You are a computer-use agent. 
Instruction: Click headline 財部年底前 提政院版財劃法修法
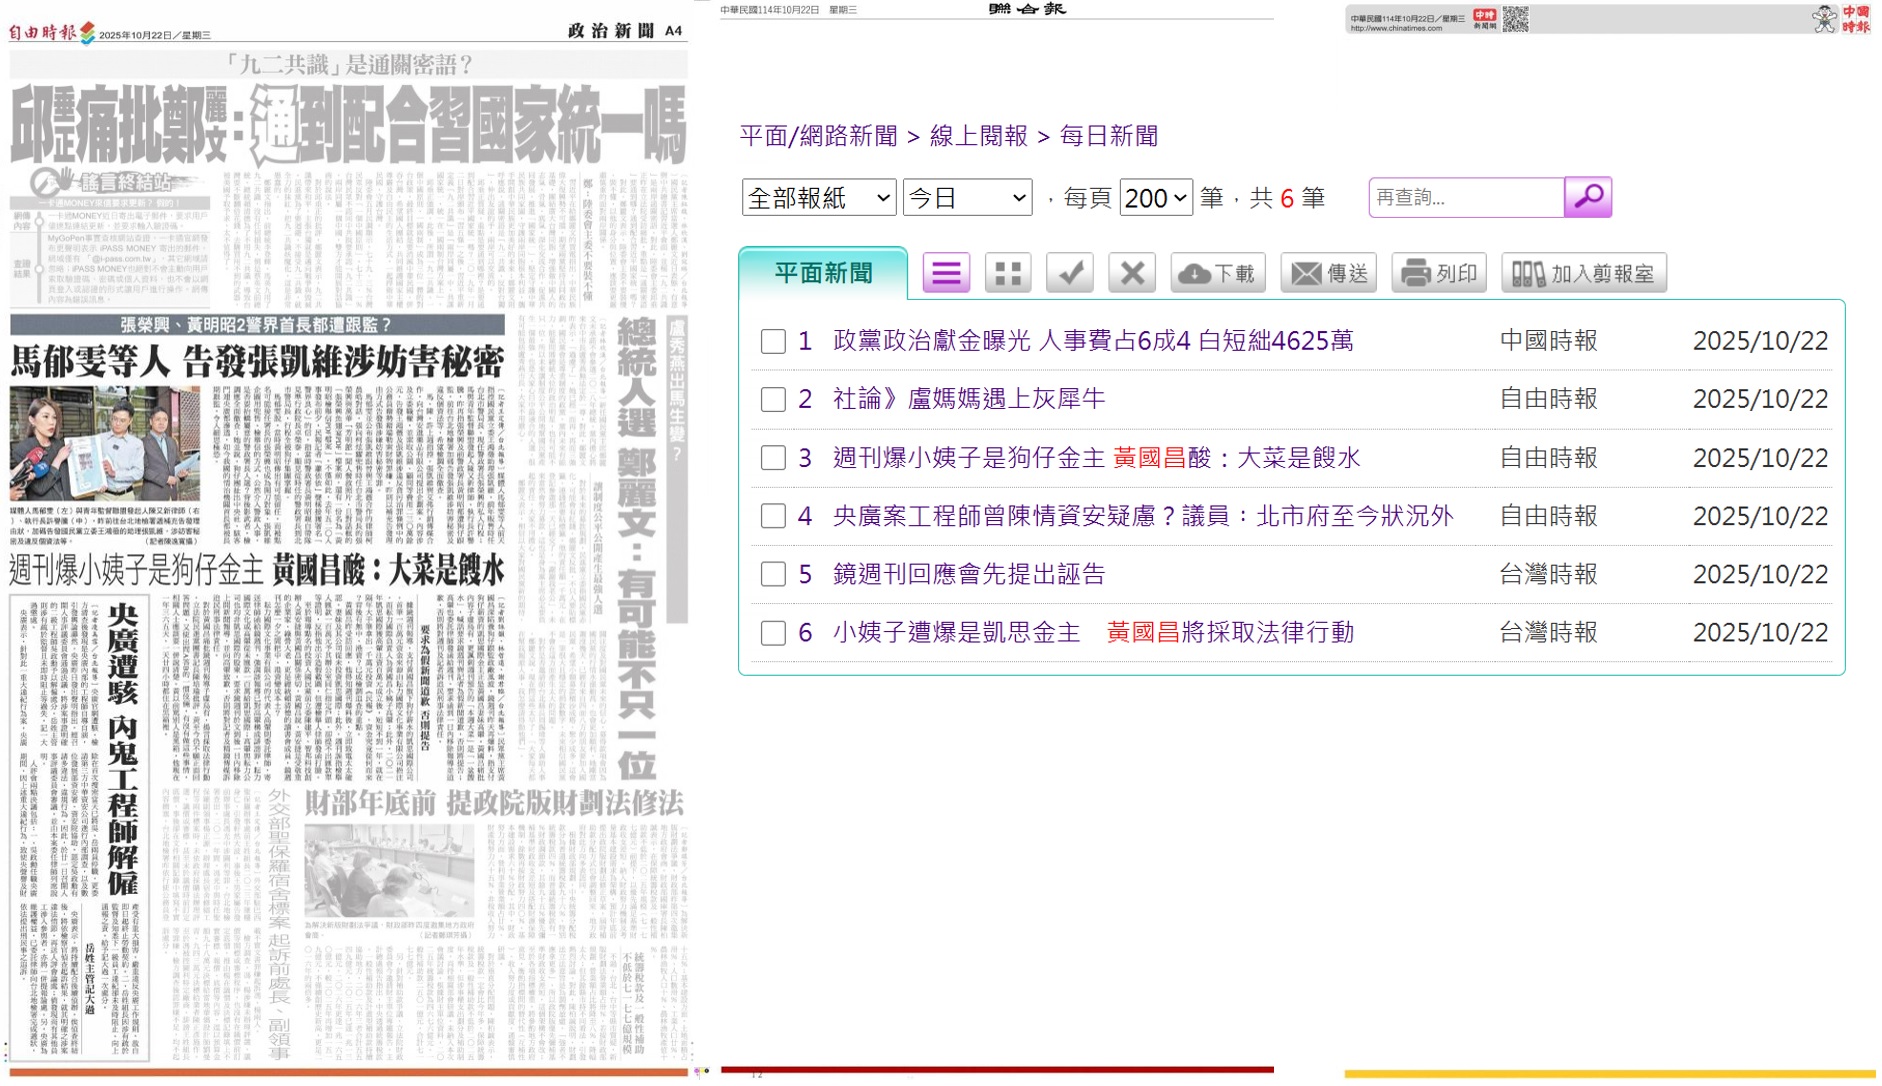pos(494,802)
